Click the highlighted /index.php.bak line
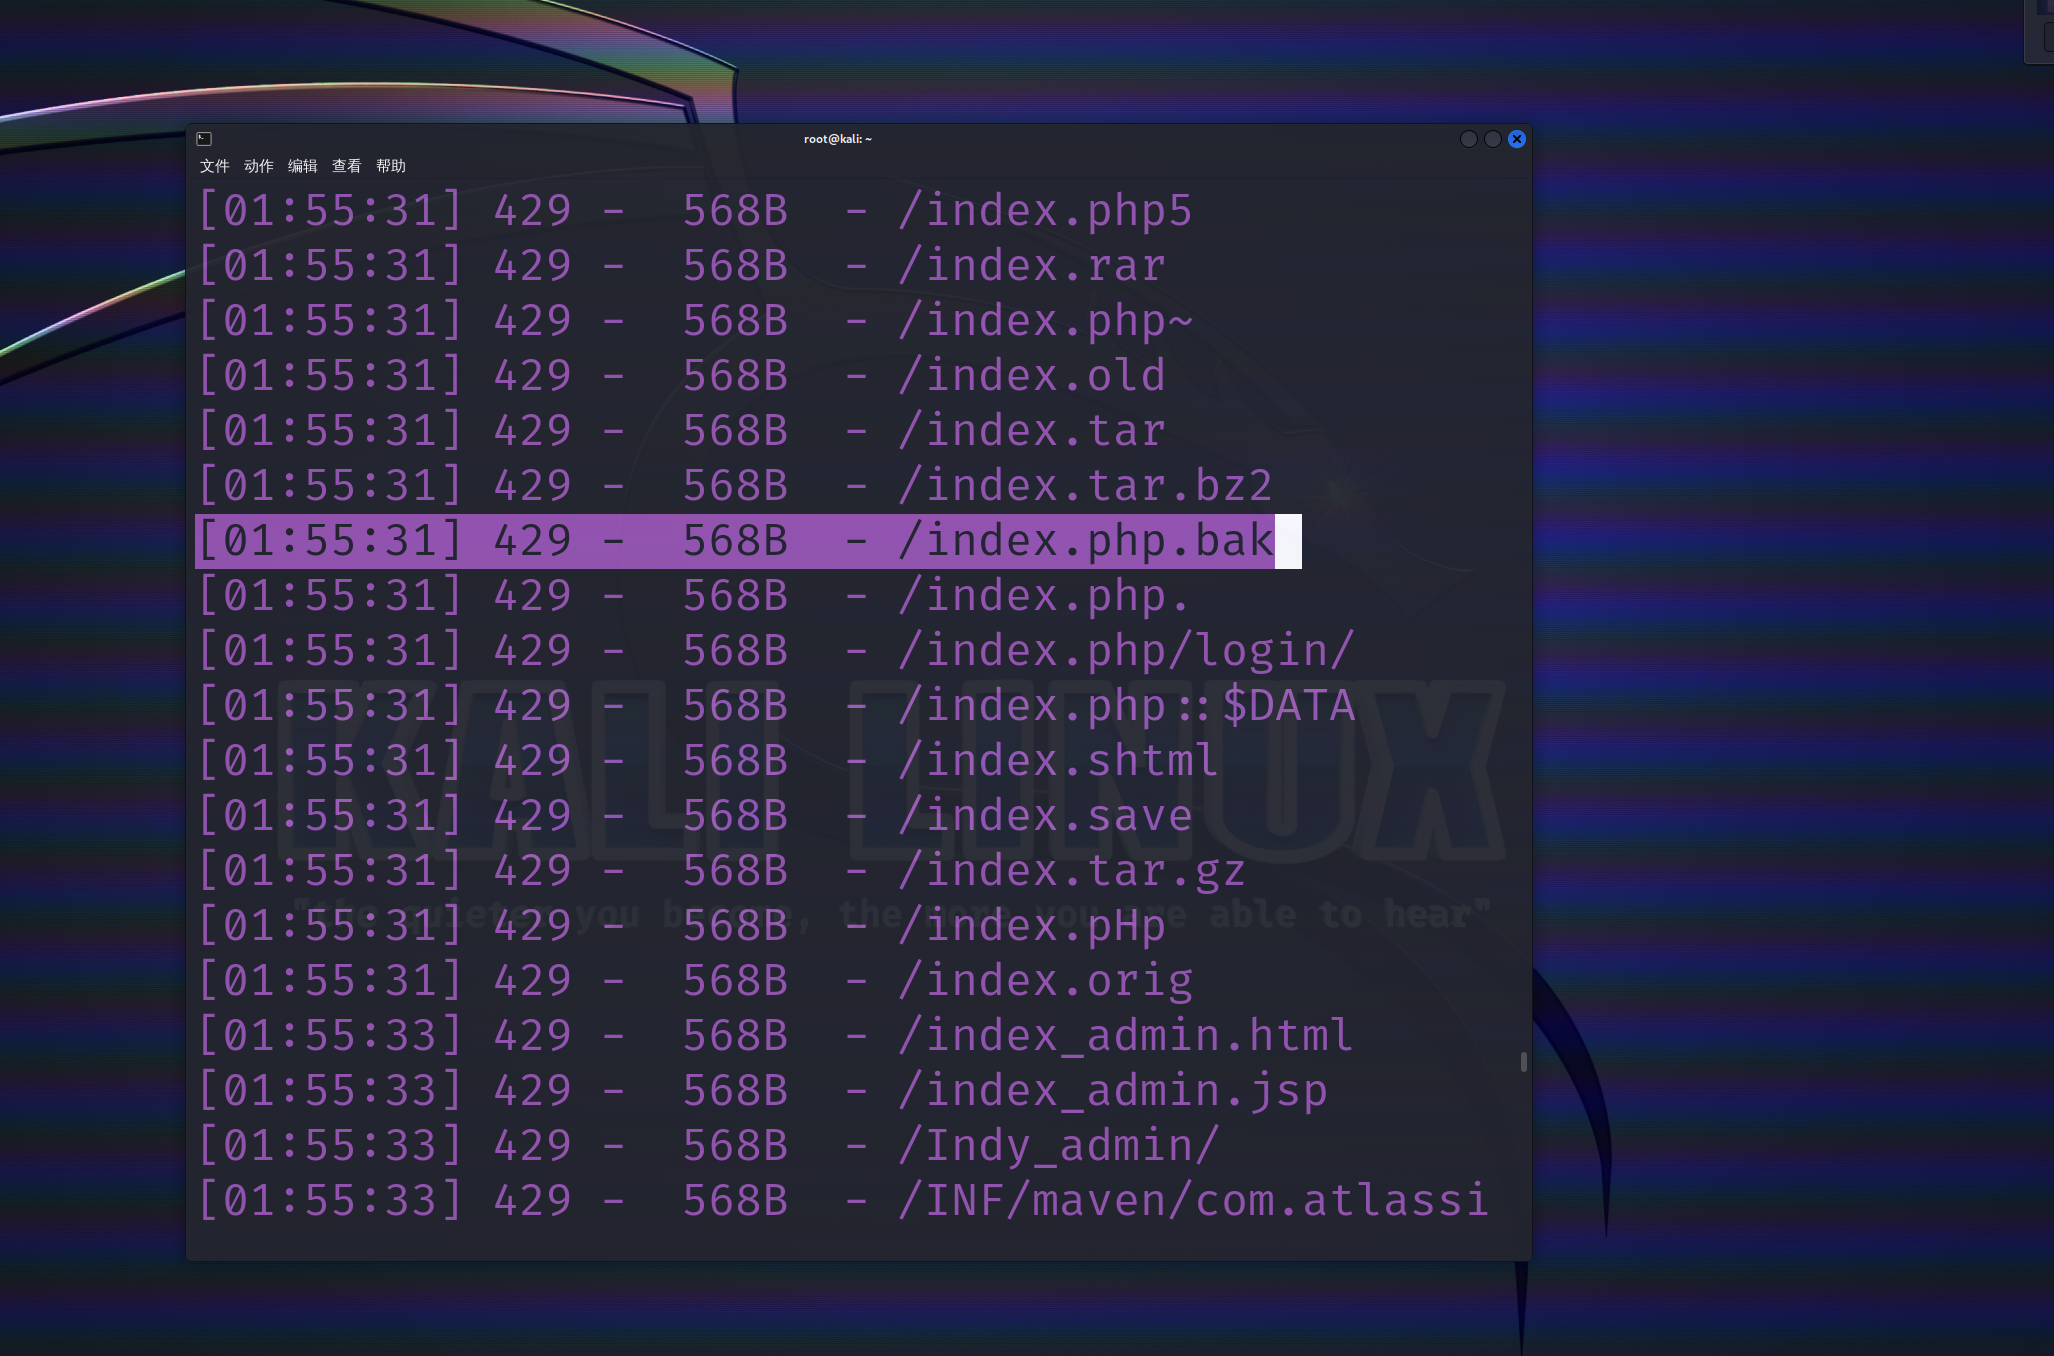Image resolution: width=2054 pixels, height=1356 pixels. point(1085,541)
